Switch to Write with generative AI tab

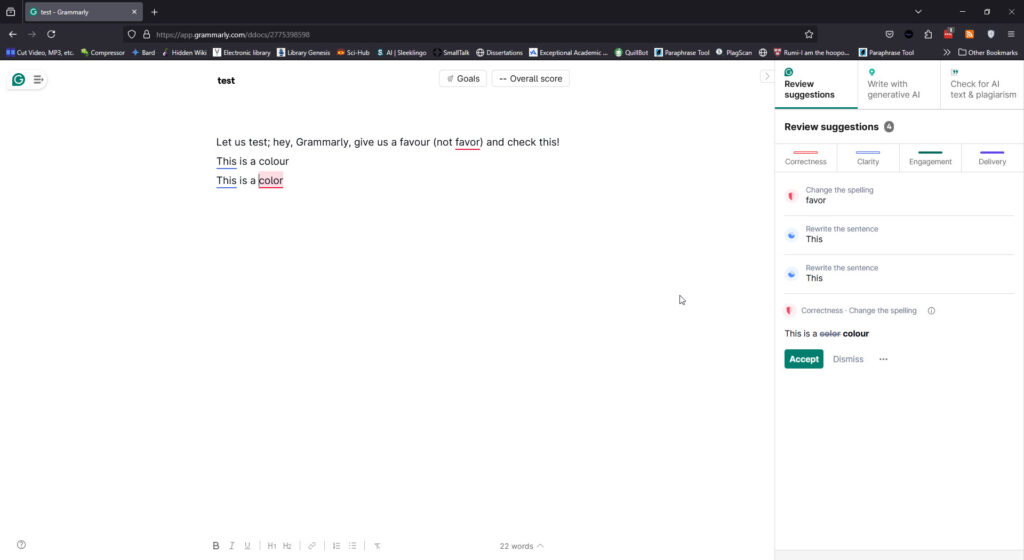(899, 84)
